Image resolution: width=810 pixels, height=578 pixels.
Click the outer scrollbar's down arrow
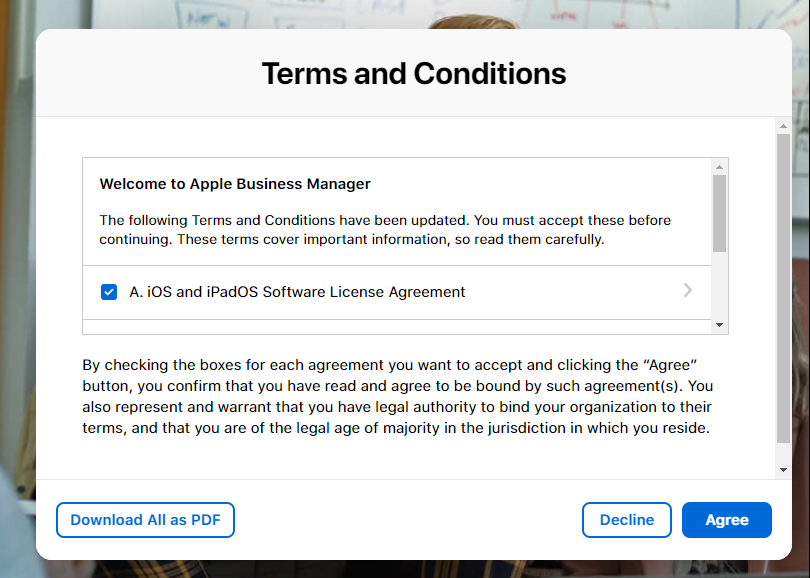click(x=781, y=467)
